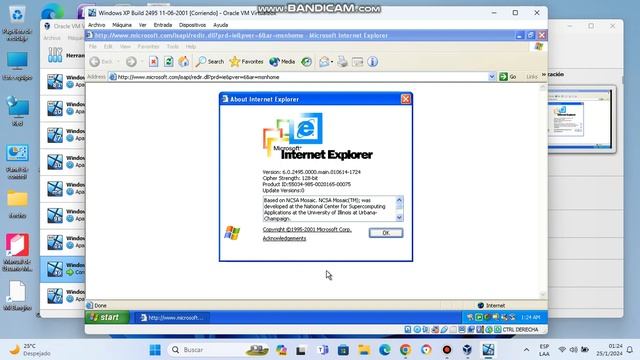Click the IE Forward arrow button
The height and width of the screenshot is (360, 640).
[x=131, y=62]
